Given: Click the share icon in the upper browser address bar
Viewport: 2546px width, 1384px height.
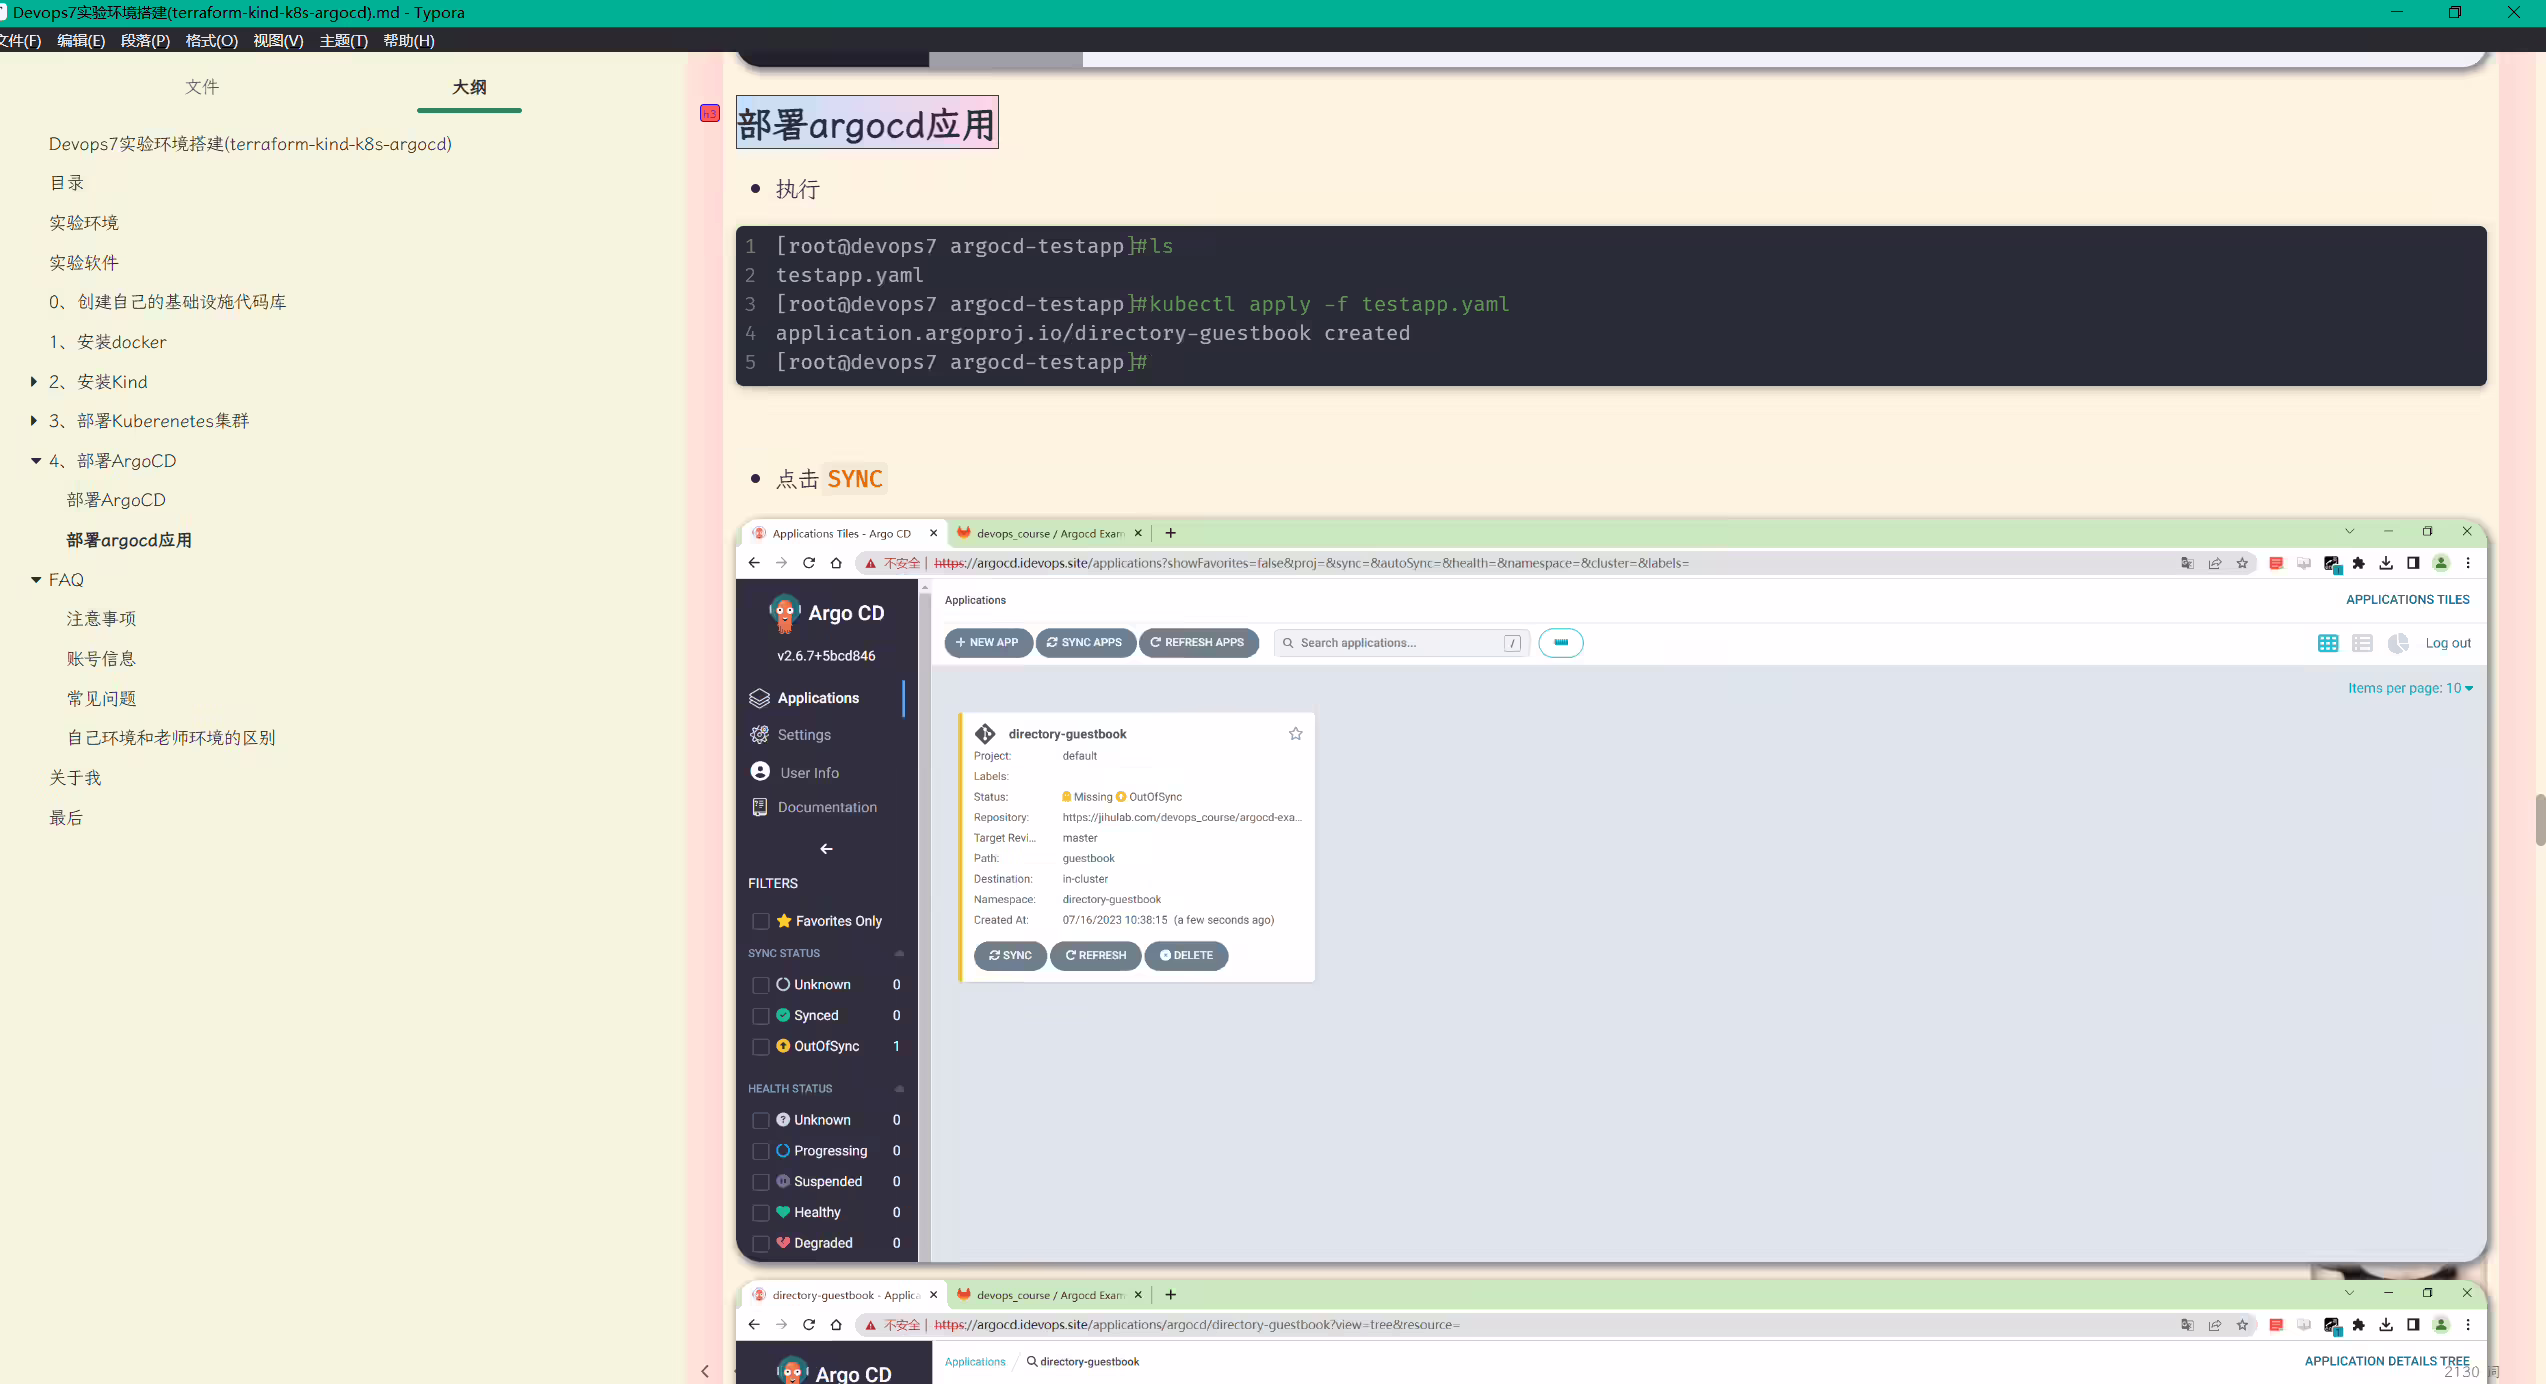Looking at the screenshot, I should coord(2215,563).
